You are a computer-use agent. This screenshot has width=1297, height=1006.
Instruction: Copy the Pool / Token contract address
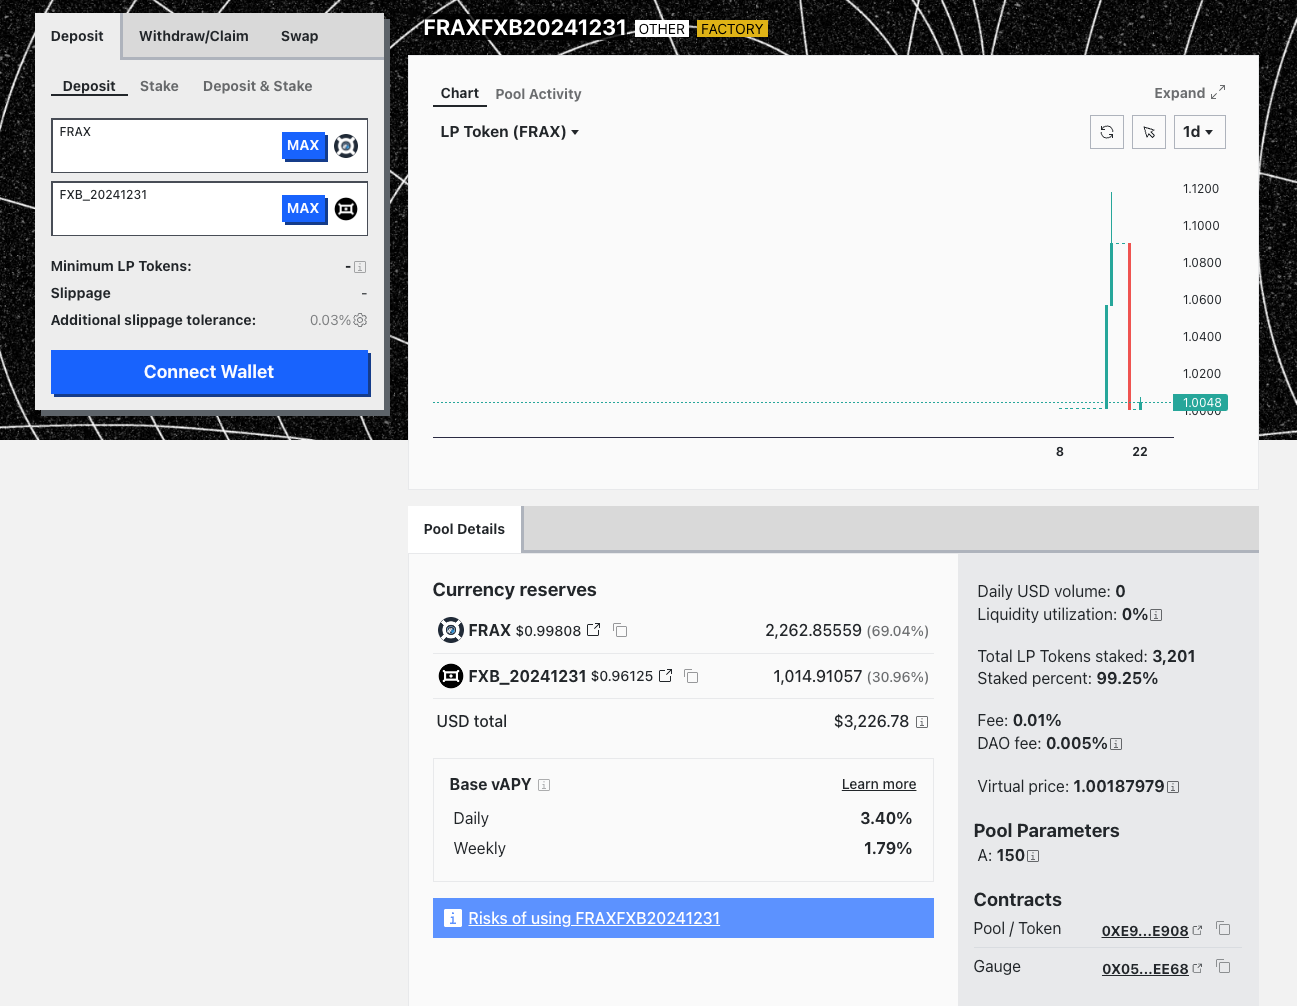pos(1223,929)
